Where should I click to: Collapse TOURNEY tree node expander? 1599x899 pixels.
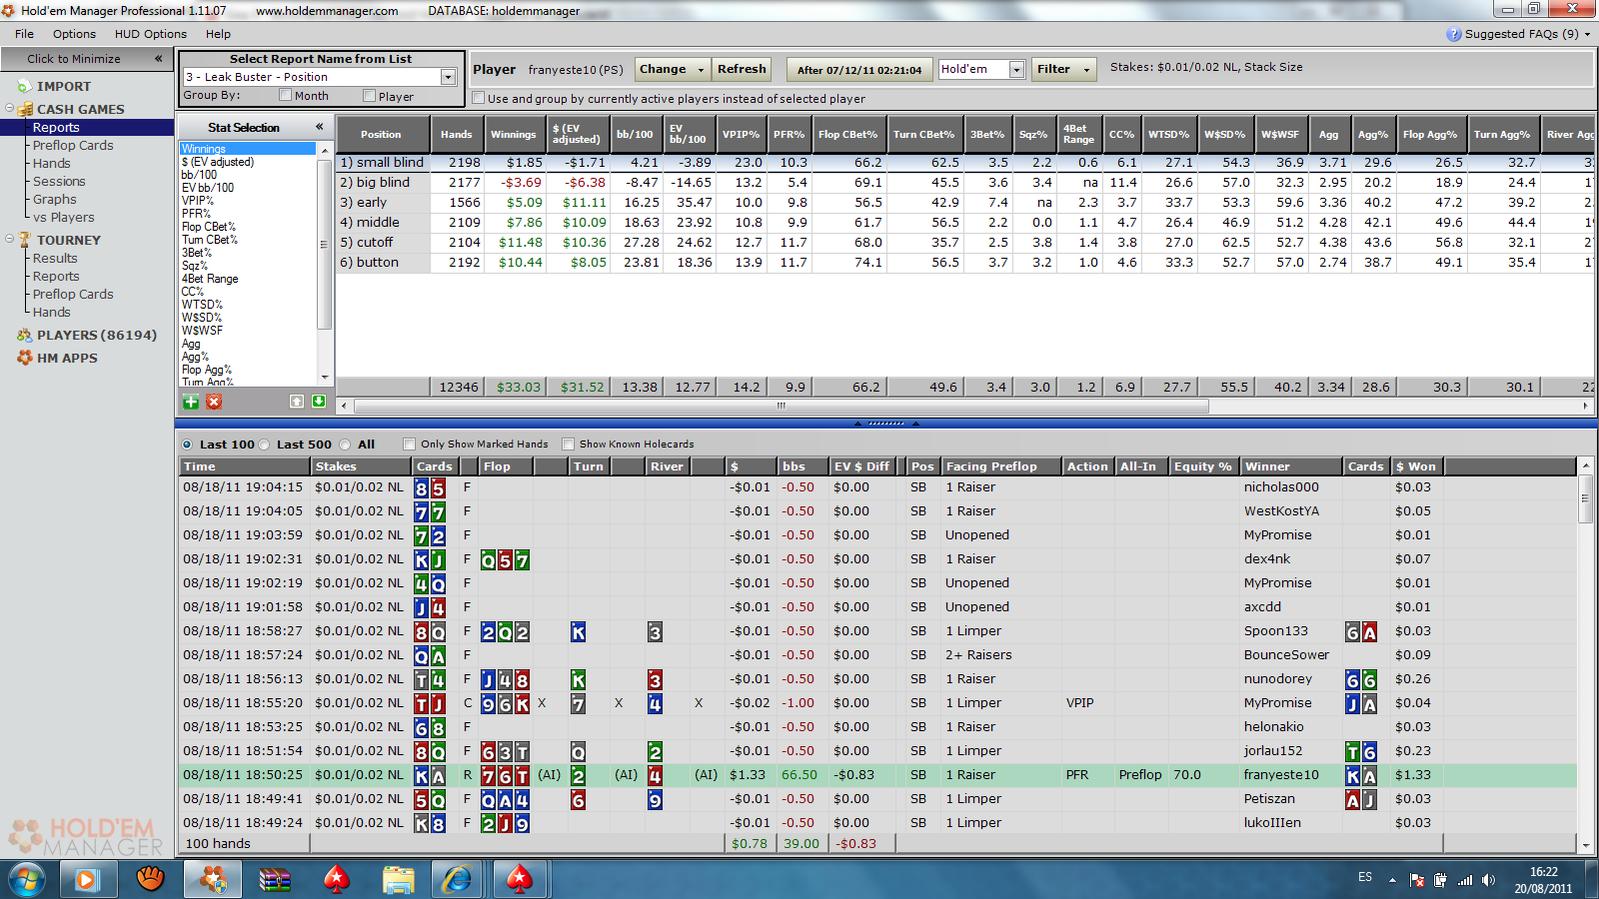click(x=10, y=240)
